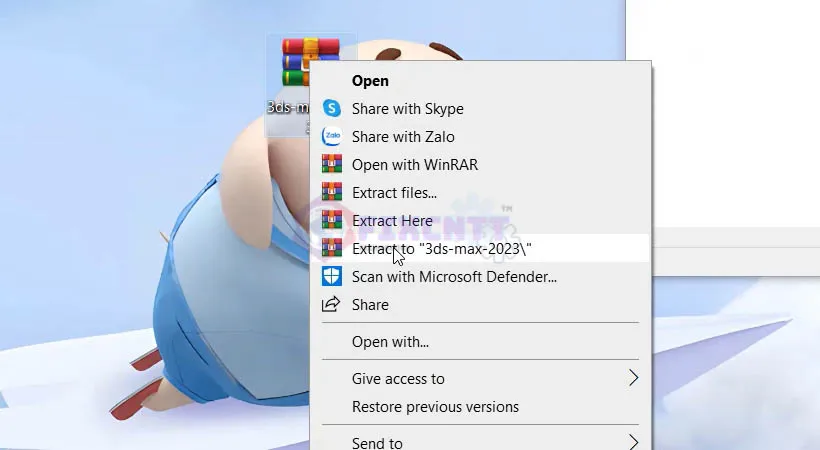Click WinRAR icon beside Open with WinRAR
This screenshot has width=820, height=450.
331,165
